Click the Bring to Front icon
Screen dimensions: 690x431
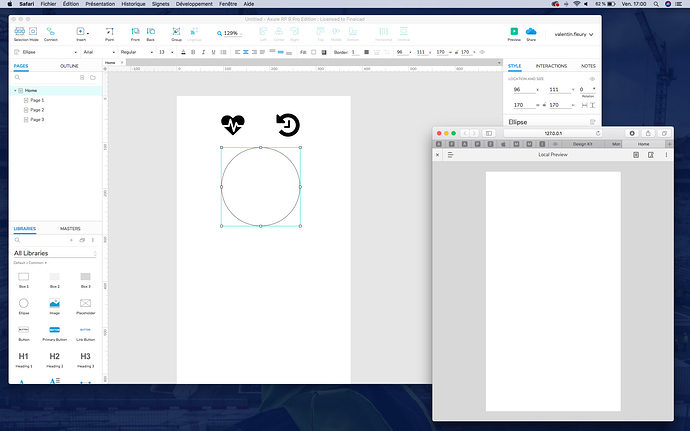click(x=136, y=32)
